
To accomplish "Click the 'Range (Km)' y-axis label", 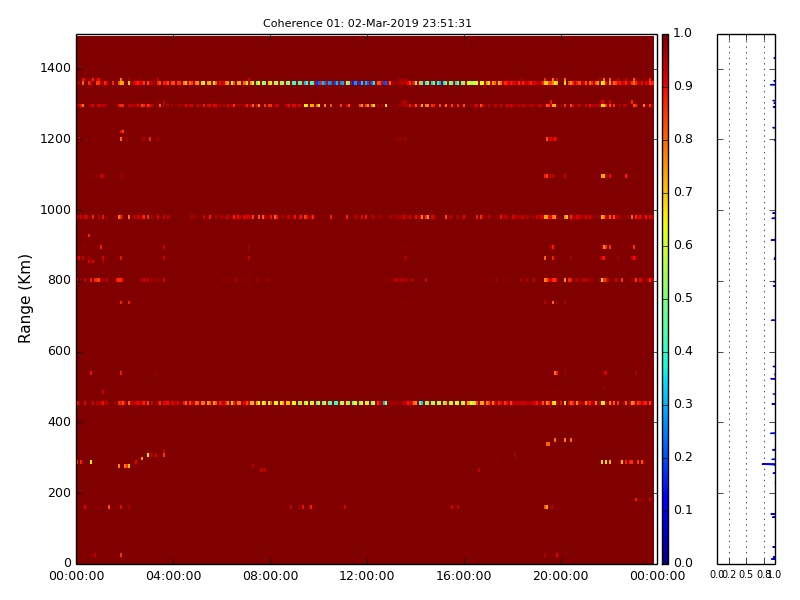I will point(24,299).
